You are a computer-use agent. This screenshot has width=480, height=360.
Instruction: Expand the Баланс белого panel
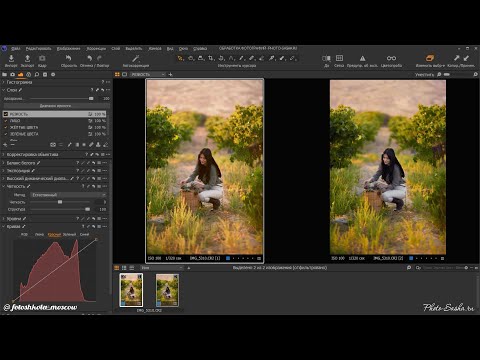point(4,163)
